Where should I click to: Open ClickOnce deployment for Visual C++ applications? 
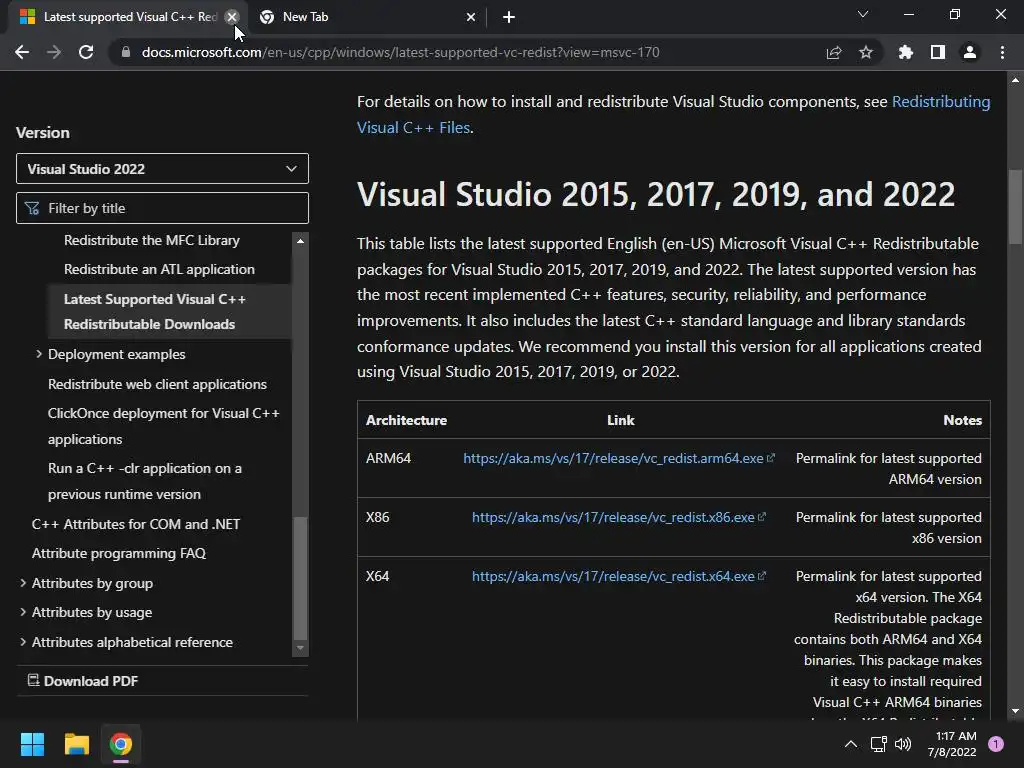click(x=163, y=426)
